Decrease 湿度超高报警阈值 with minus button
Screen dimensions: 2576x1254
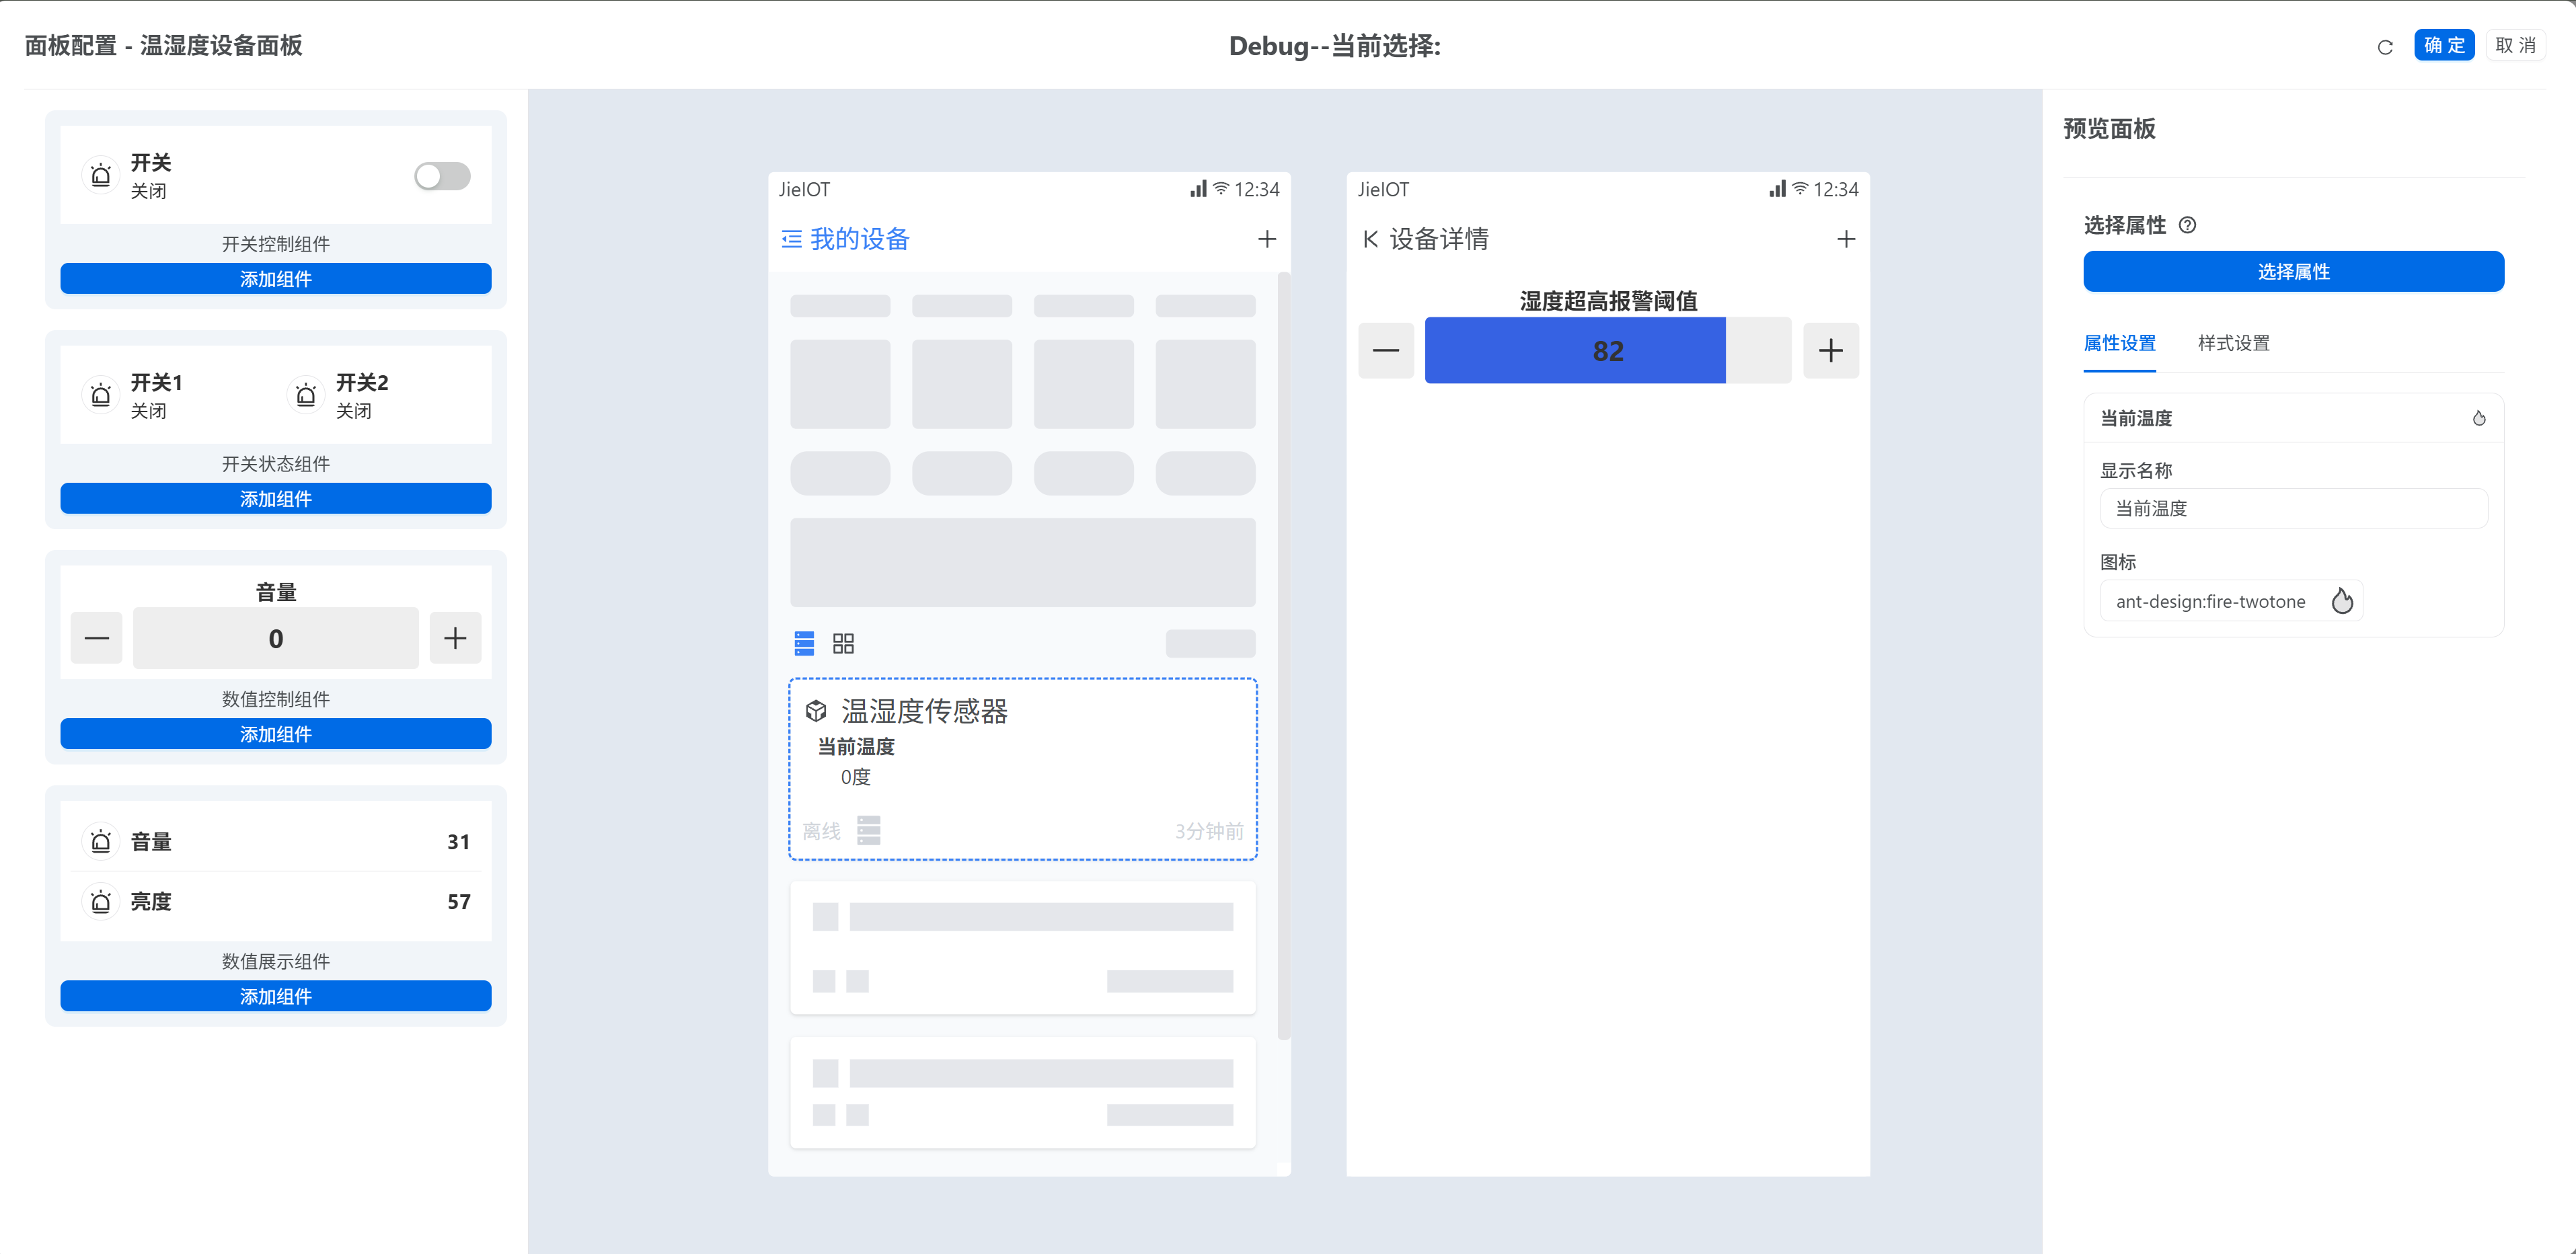(1386, 351)
